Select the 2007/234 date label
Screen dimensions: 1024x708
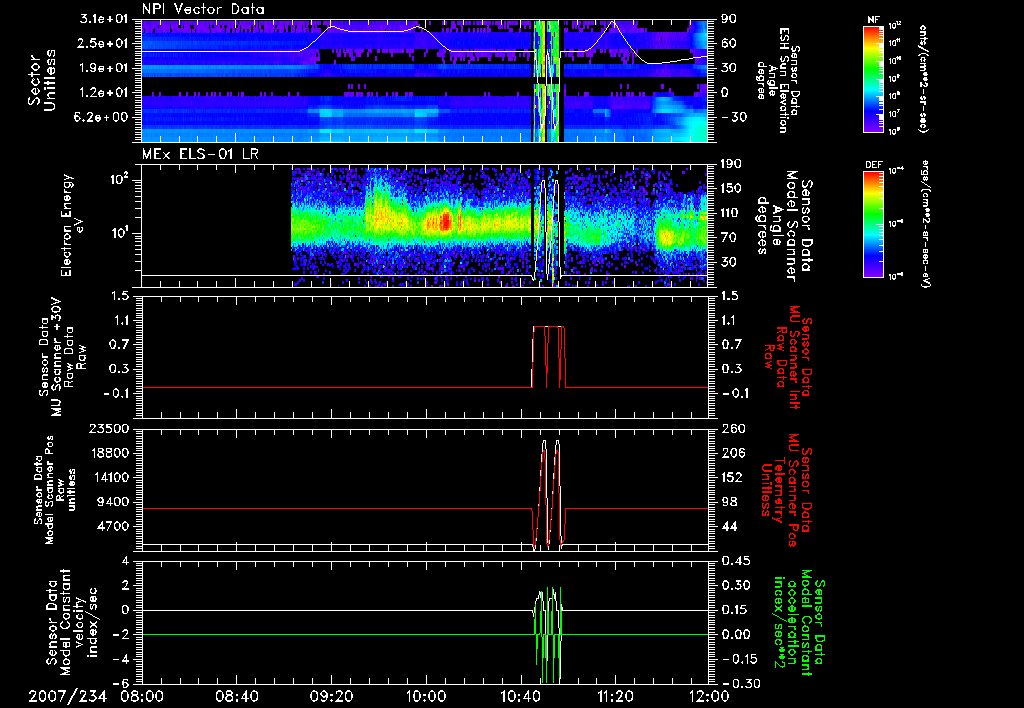point(67,696)
